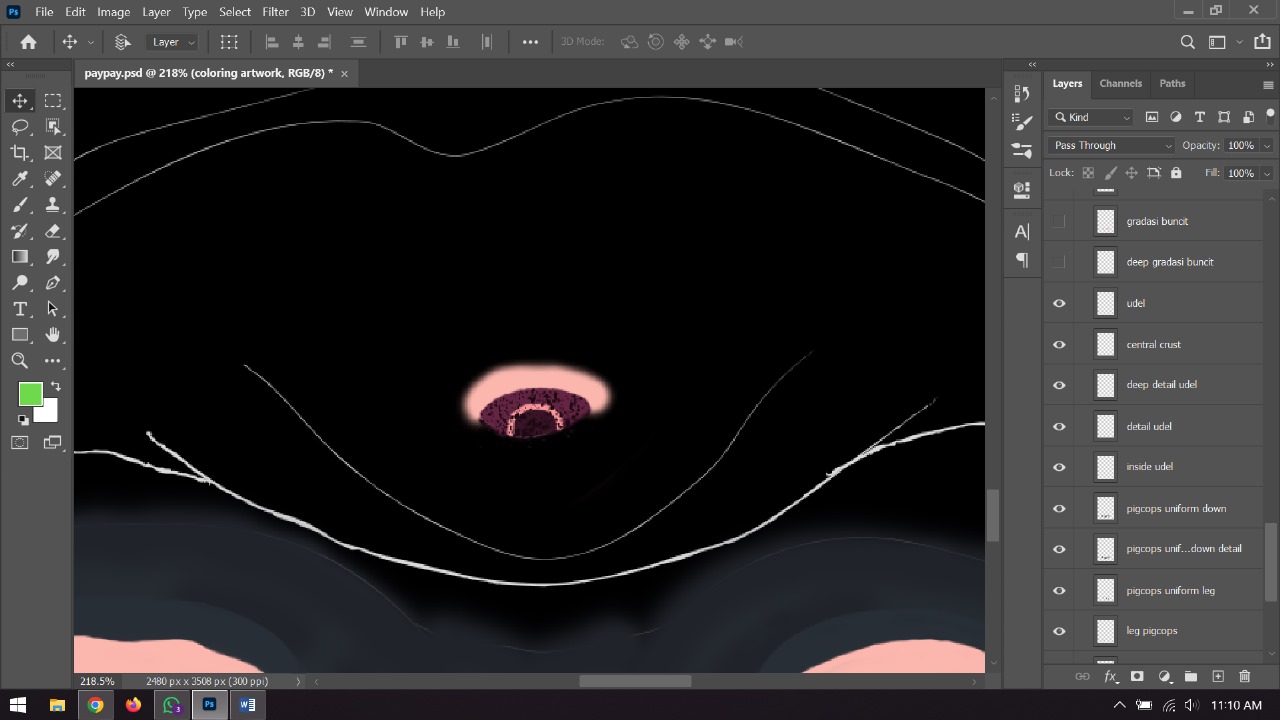Select the Object Selection tool
This screenshot has height=720, width=1280.
(53, 127)
